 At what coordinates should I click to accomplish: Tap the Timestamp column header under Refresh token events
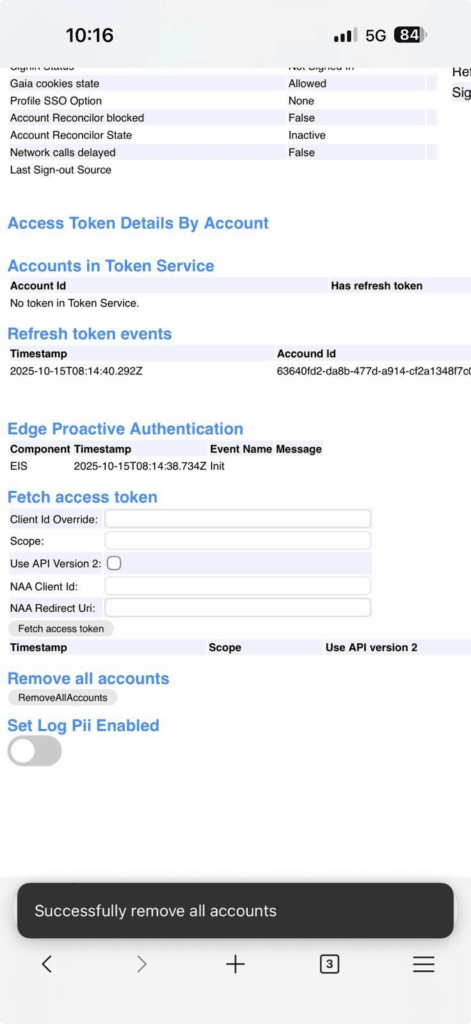click(x=39, y=353)
